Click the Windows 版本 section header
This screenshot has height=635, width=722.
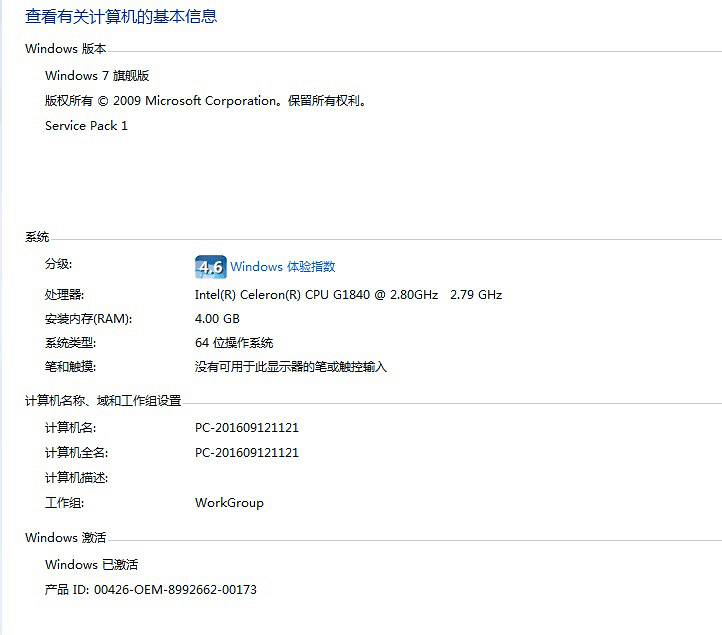click(65, 49)
